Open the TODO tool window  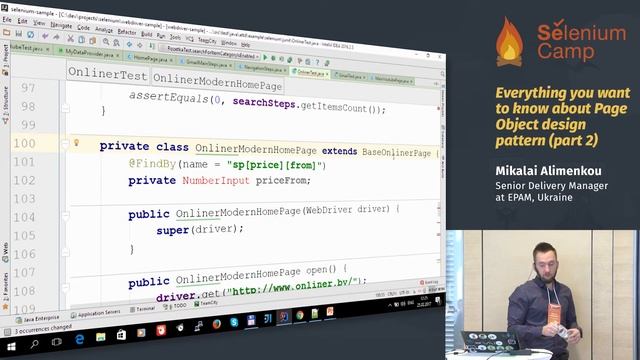pos(175,306)
